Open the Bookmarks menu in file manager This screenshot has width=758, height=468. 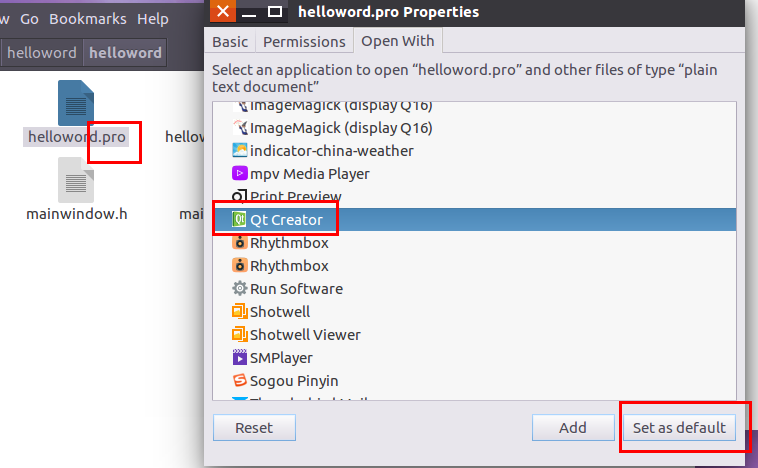[x=87, y=19]
